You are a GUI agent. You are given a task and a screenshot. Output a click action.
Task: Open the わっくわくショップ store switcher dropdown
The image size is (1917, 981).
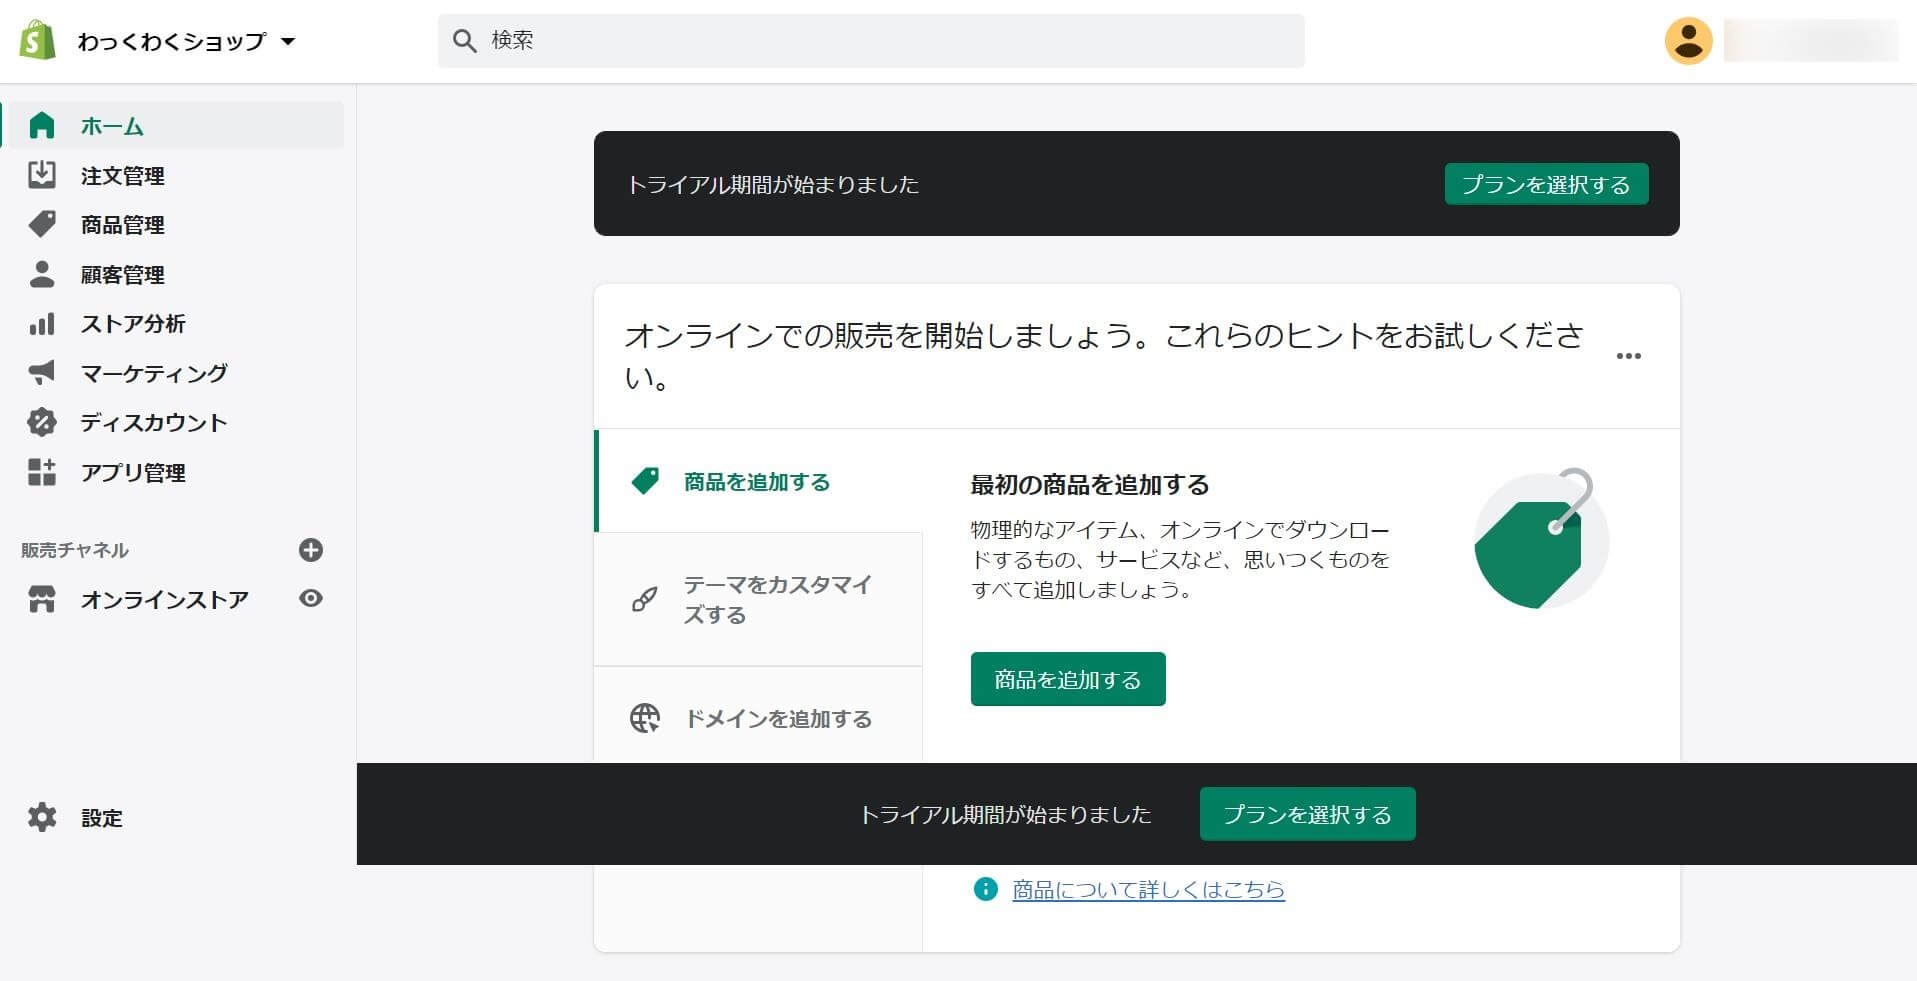(x=187, y=42)
